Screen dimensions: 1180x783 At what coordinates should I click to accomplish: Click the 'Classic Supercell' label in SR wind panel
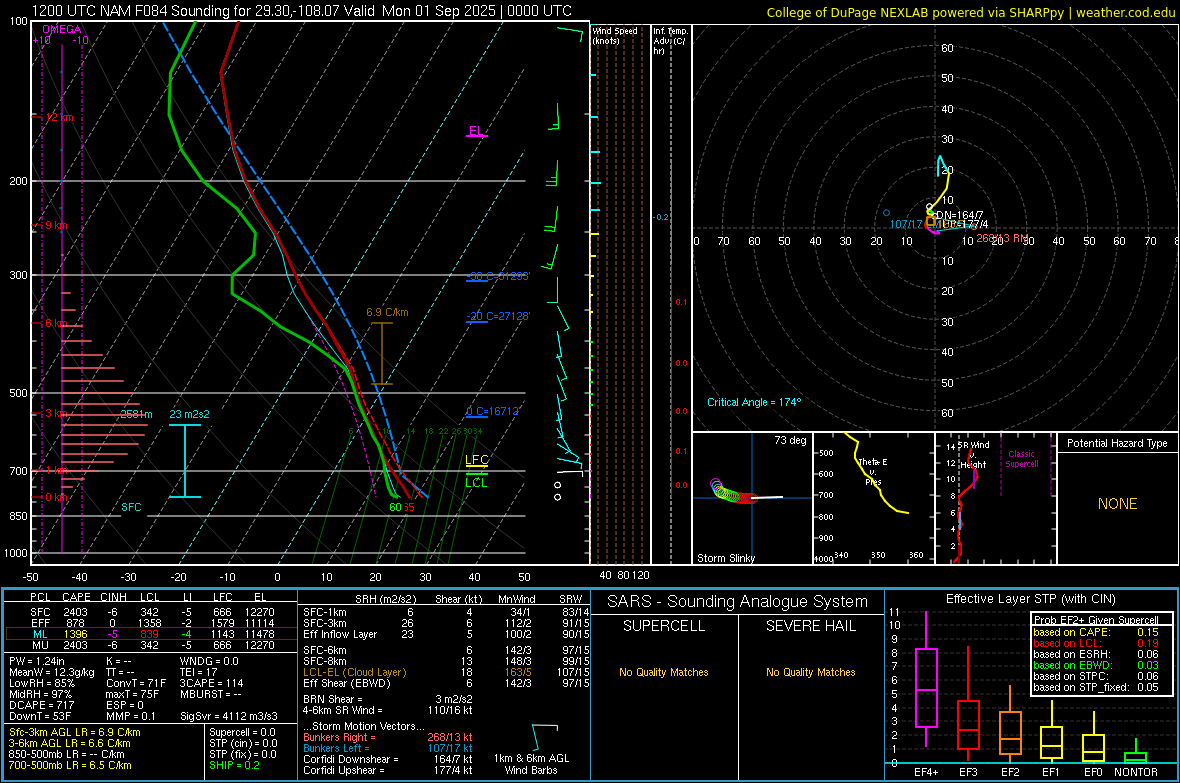(x=1021, y=459)
